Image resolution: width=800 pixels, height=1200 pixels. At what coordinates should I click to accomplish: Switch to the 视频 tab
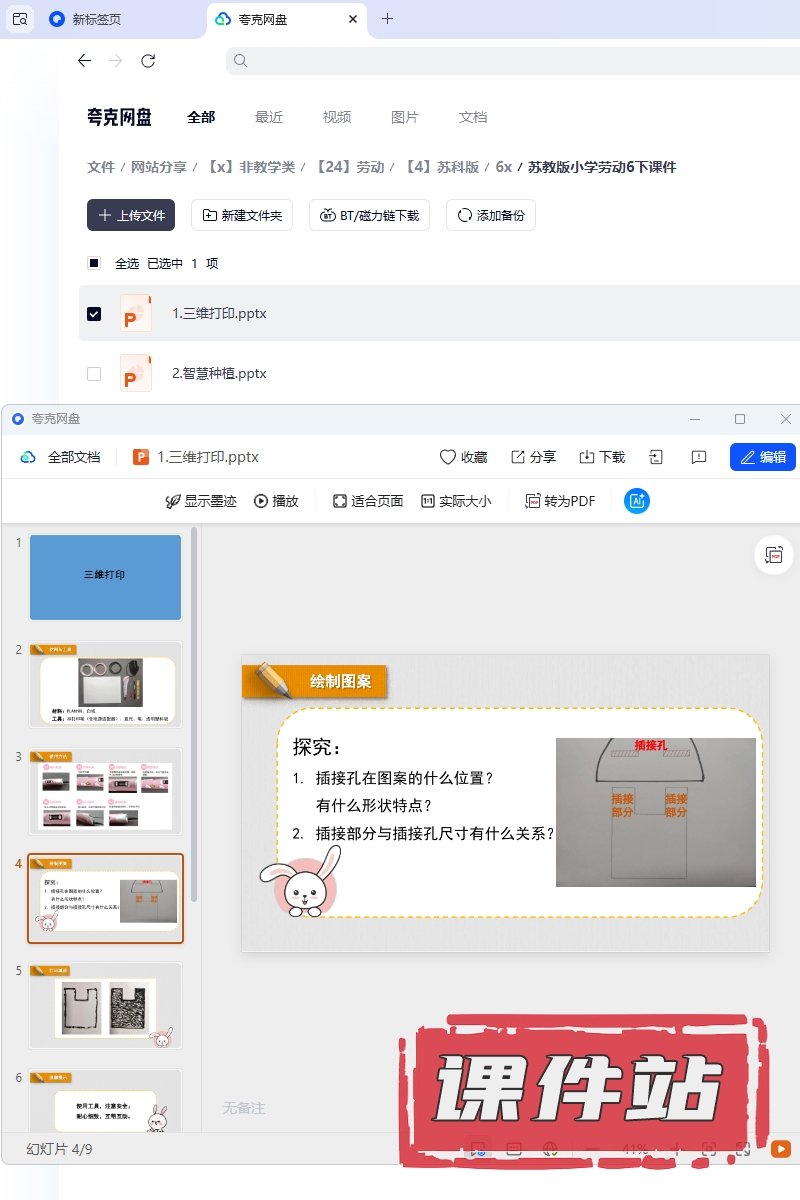[x=337, y=117]
